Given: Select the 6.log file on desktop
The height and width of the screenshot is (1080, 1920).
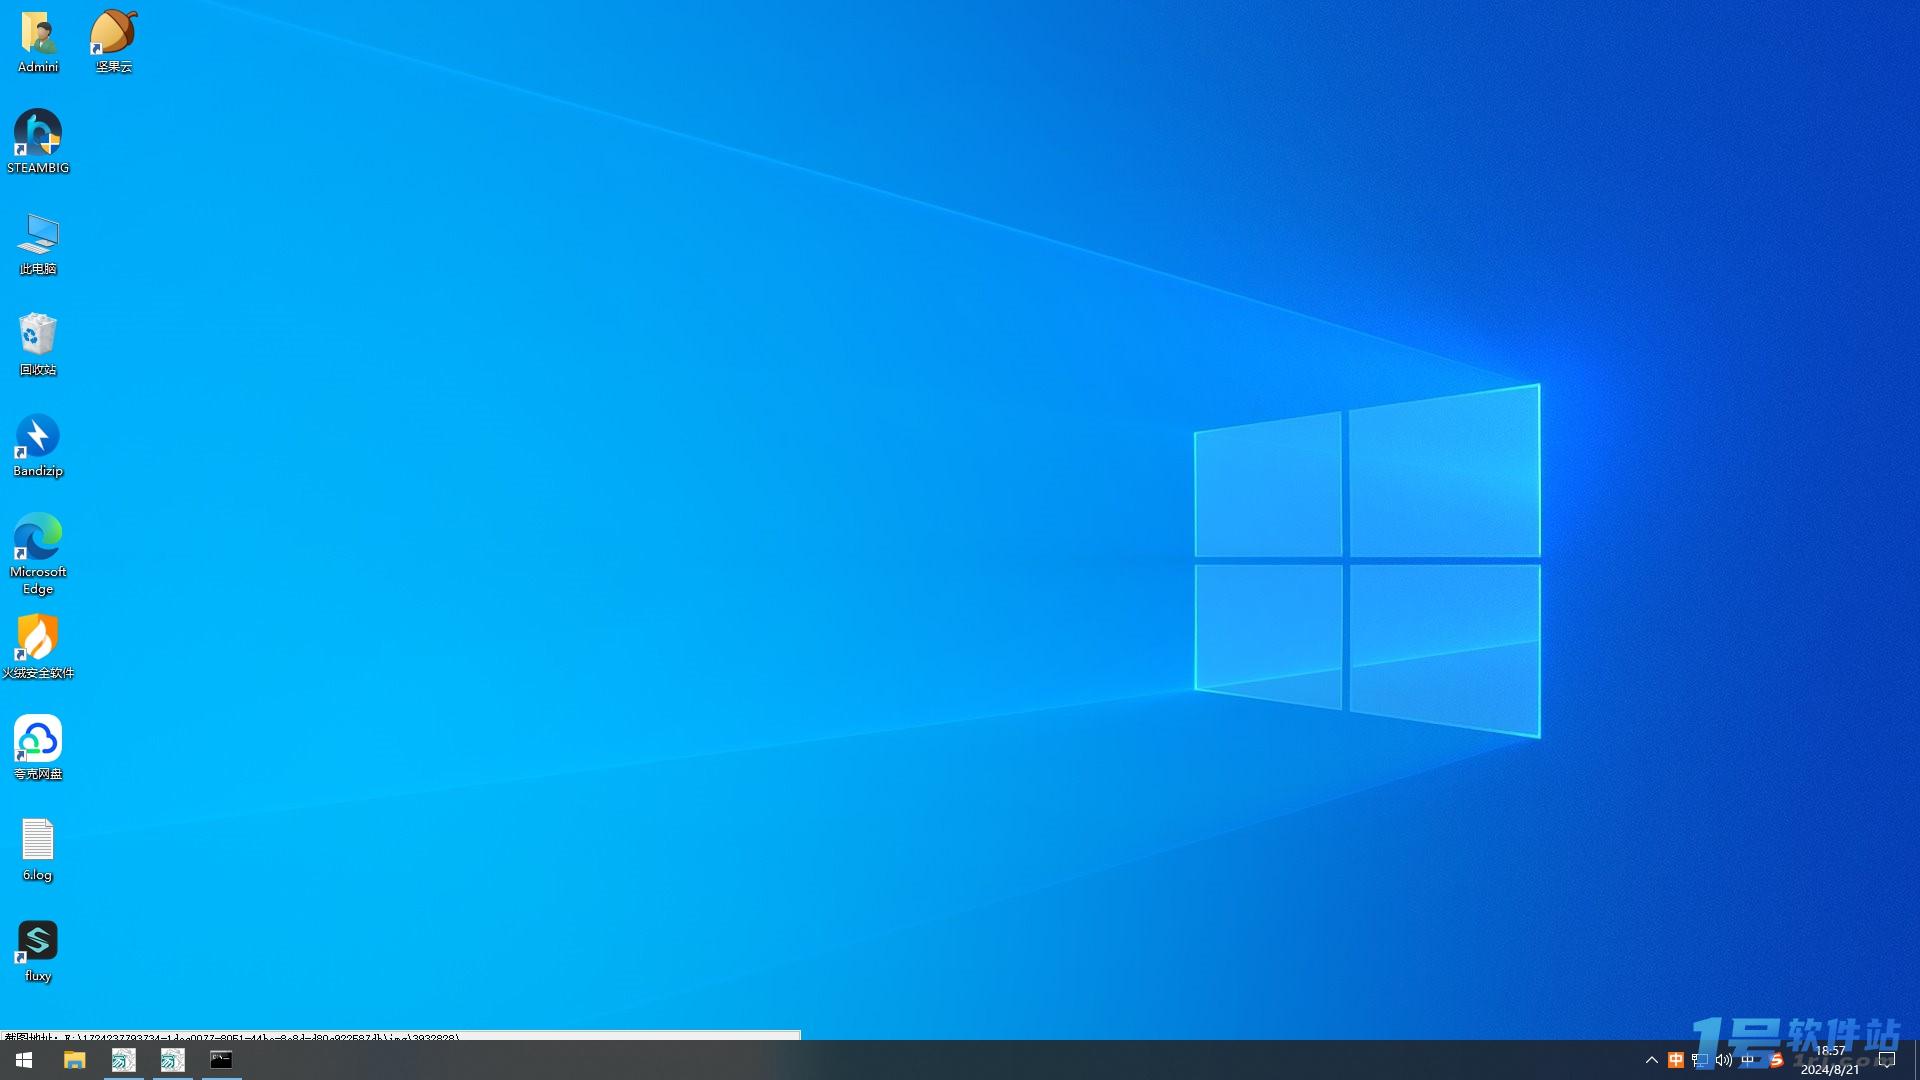Looking at the screenshot, I should (38, 849).
